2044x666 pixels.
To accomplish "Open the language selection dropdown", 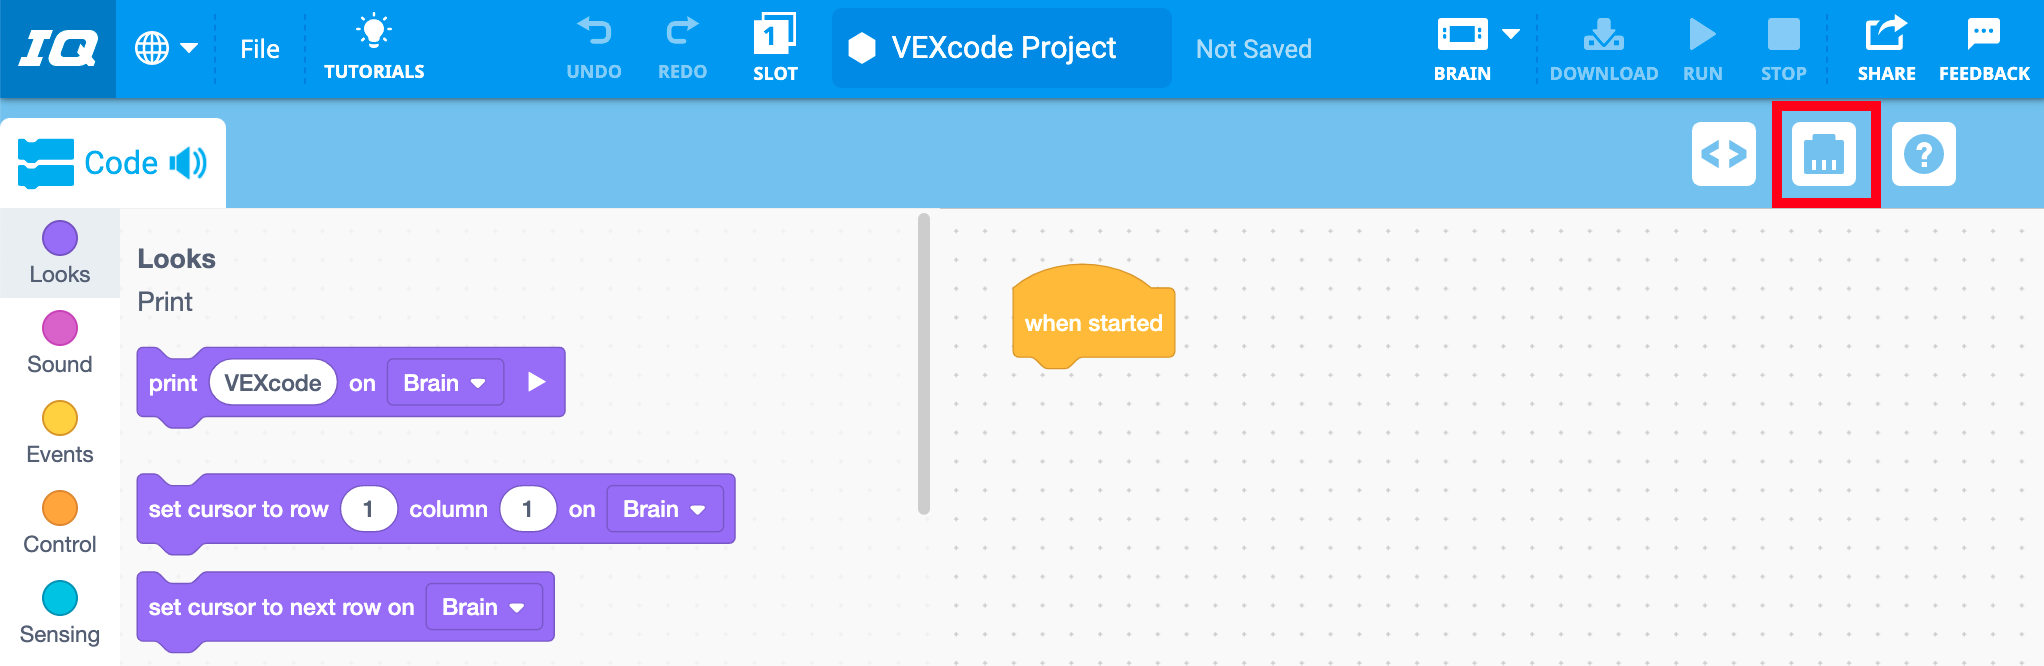I will coord(167,47).
